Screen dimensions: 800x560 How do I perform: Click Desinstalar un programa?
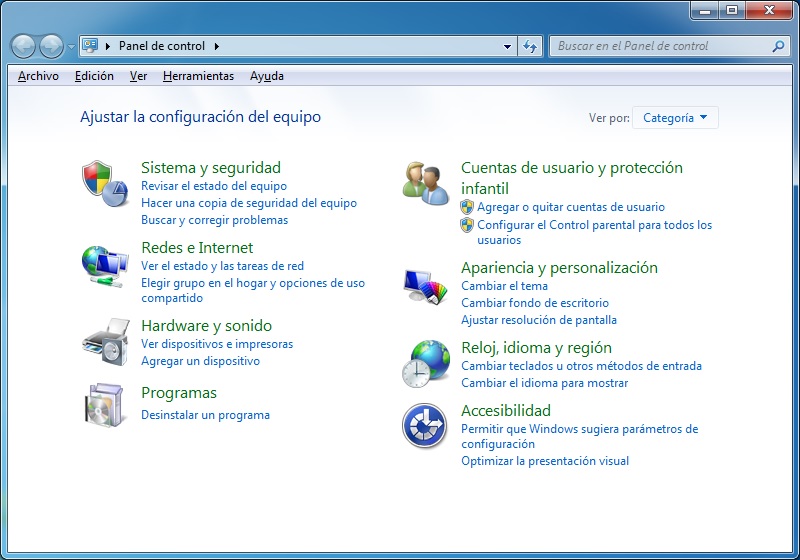pyautogui.click(x=205, y=415)
